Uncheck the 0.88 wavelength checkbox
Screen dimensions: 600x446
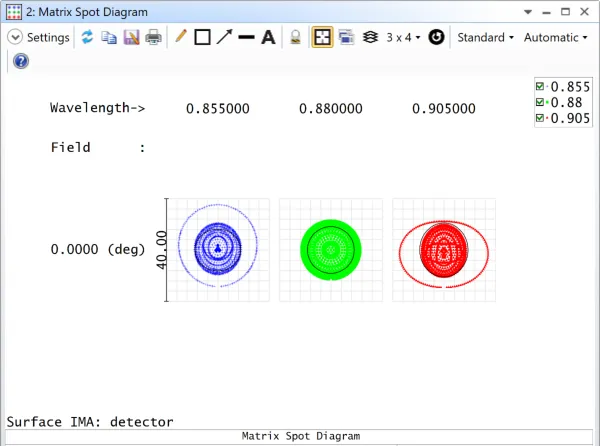coord(540,103)
